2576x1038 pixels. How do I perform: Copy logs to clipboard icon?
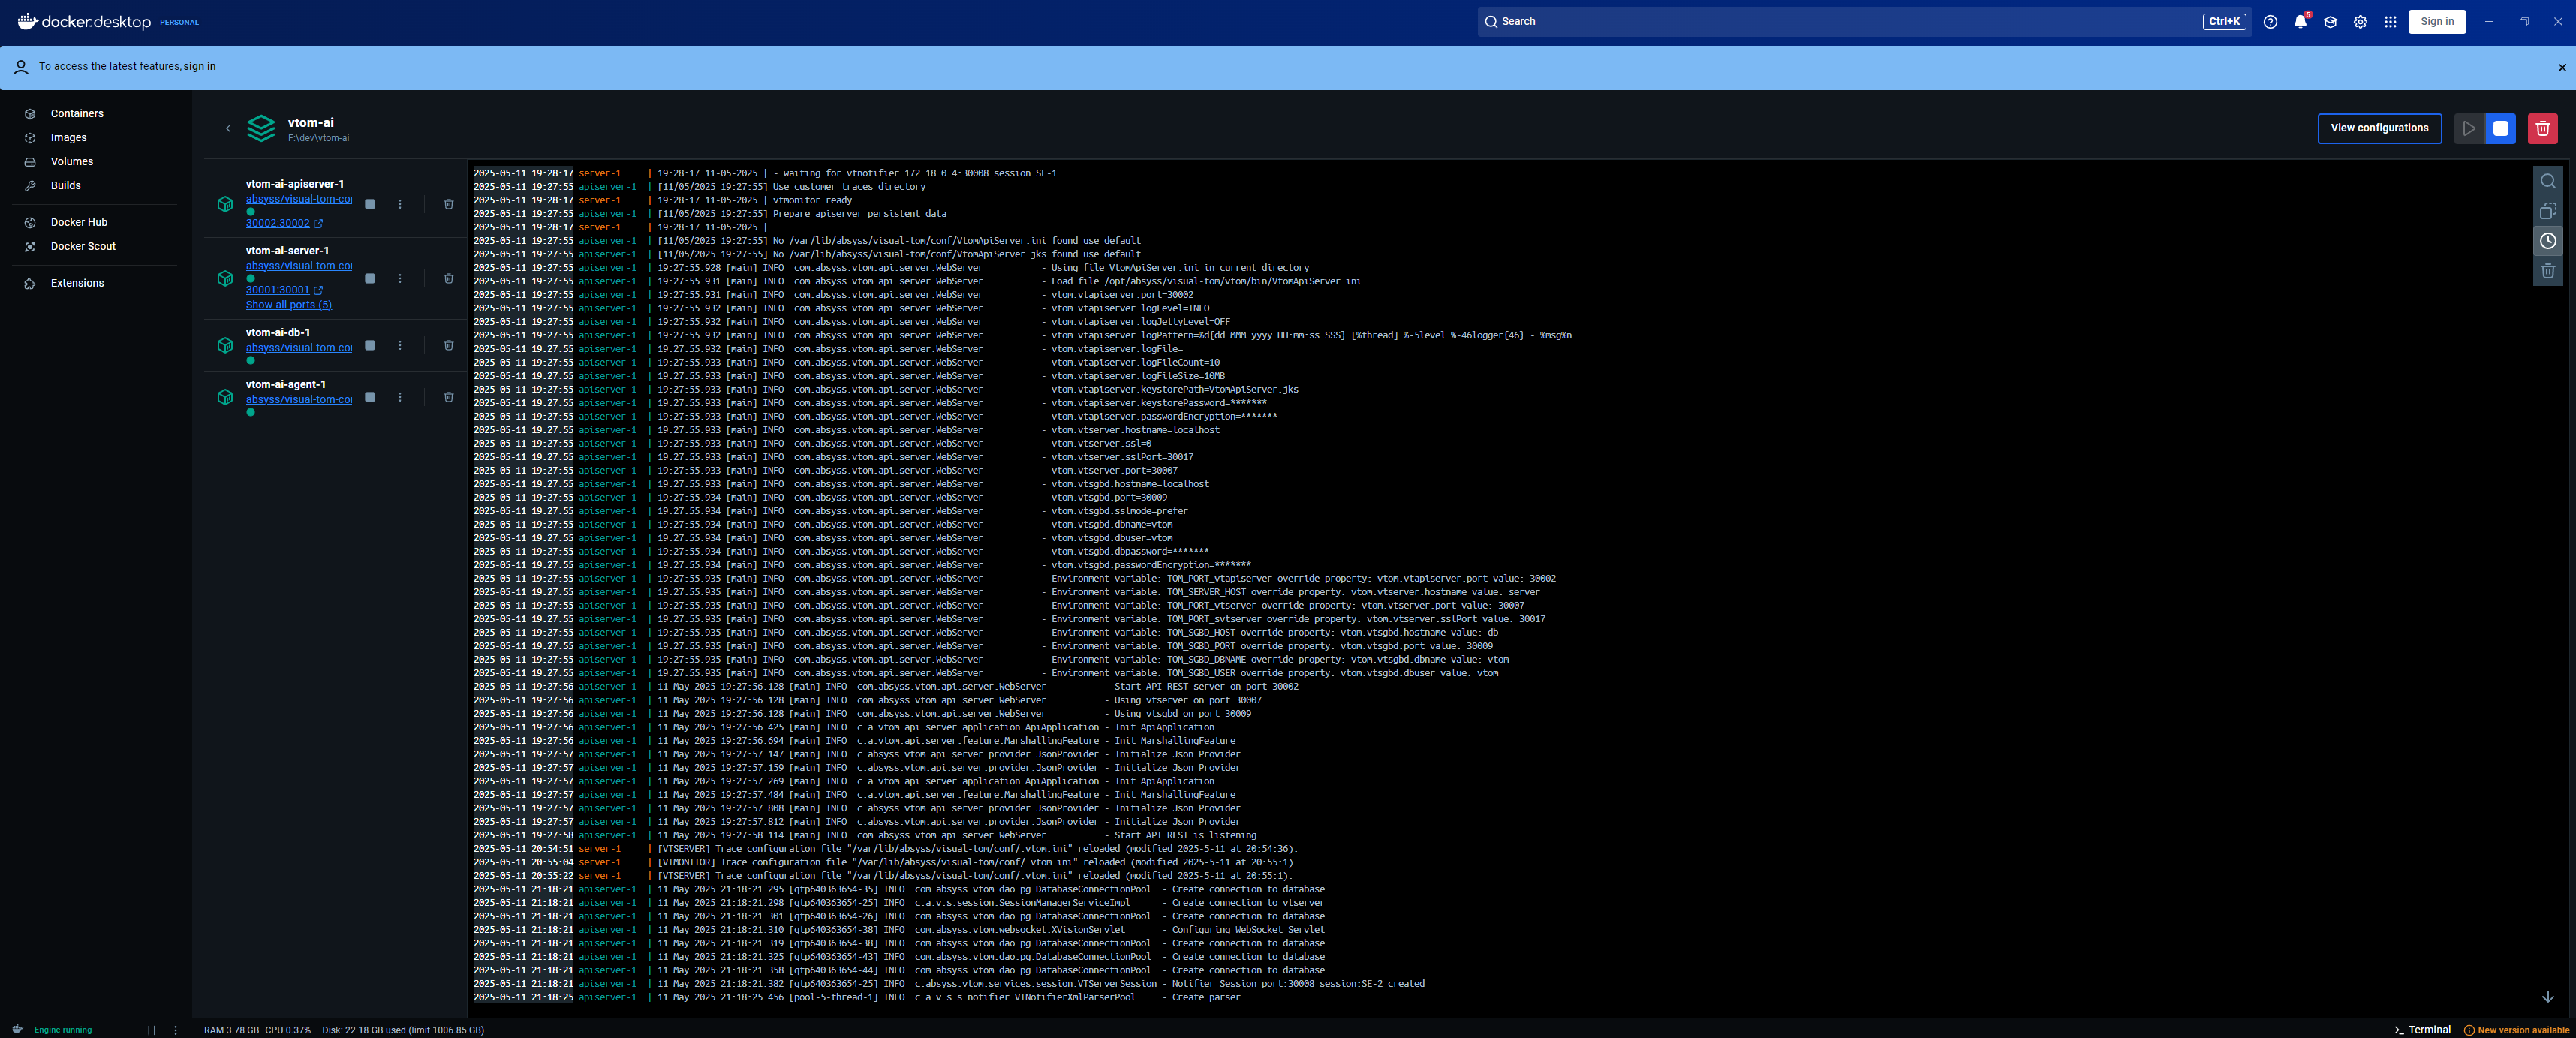tap(2547, 212)
